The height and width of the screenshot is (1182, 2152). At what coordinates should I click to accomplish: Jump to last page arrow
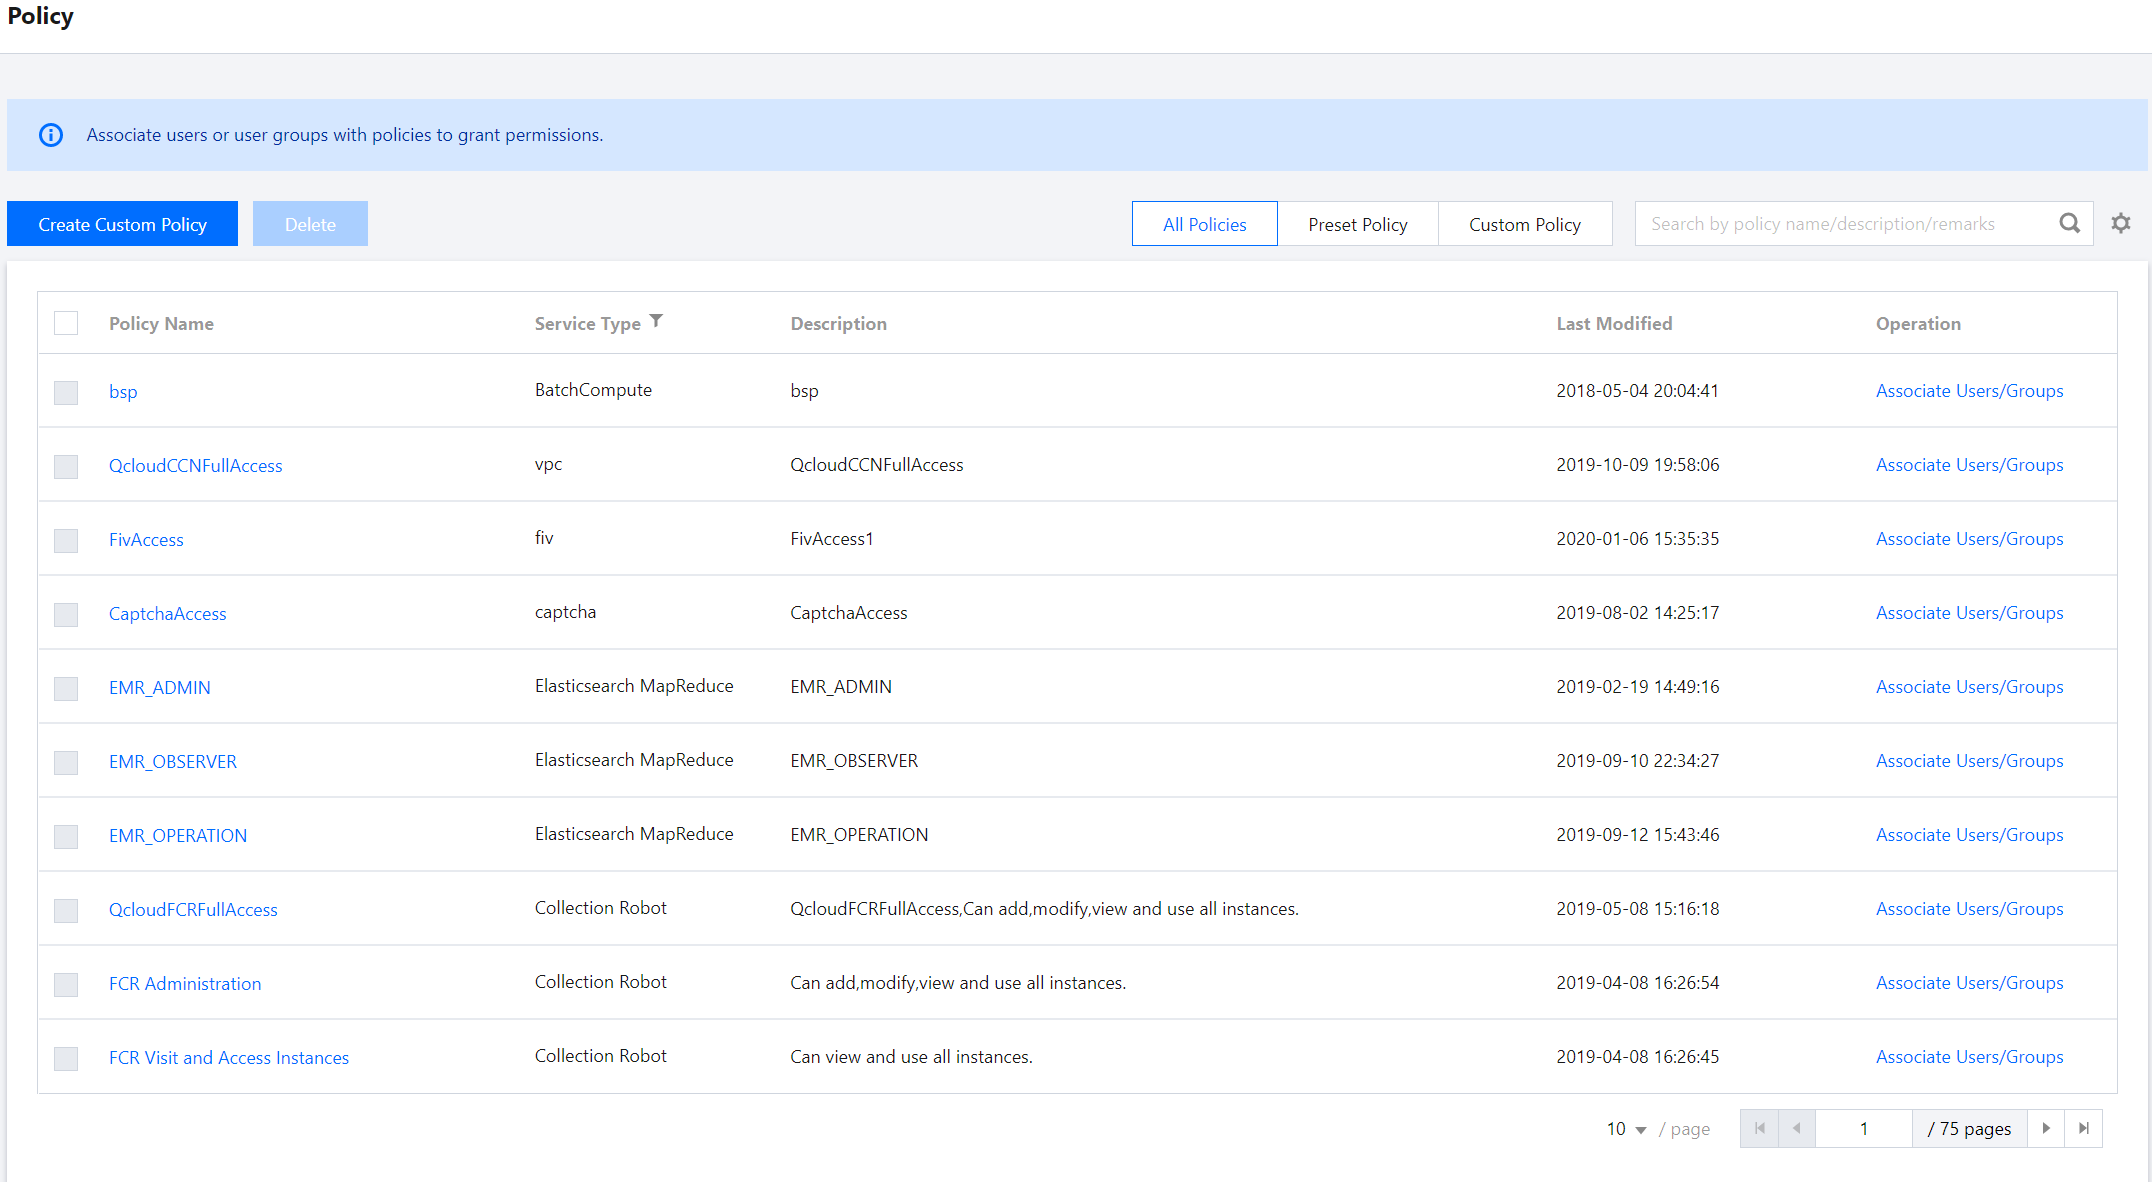[2084, 1128]
